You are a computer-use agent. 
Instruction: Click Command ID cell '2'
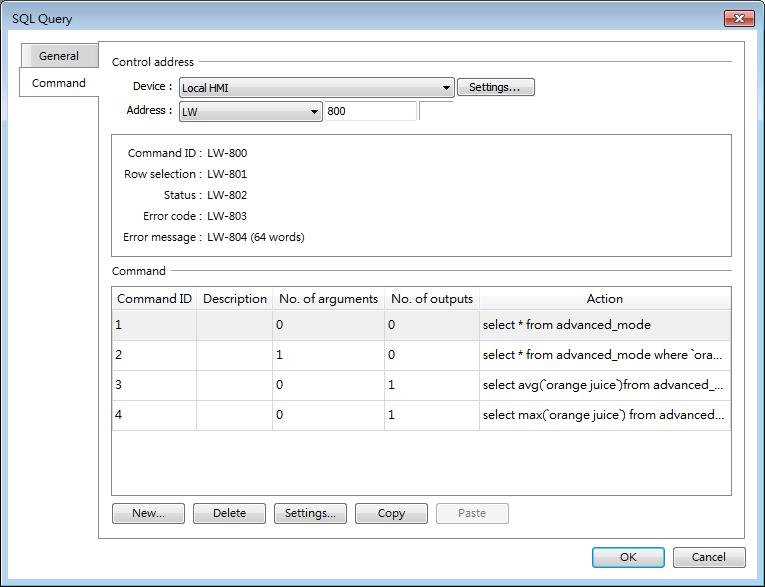154,355
